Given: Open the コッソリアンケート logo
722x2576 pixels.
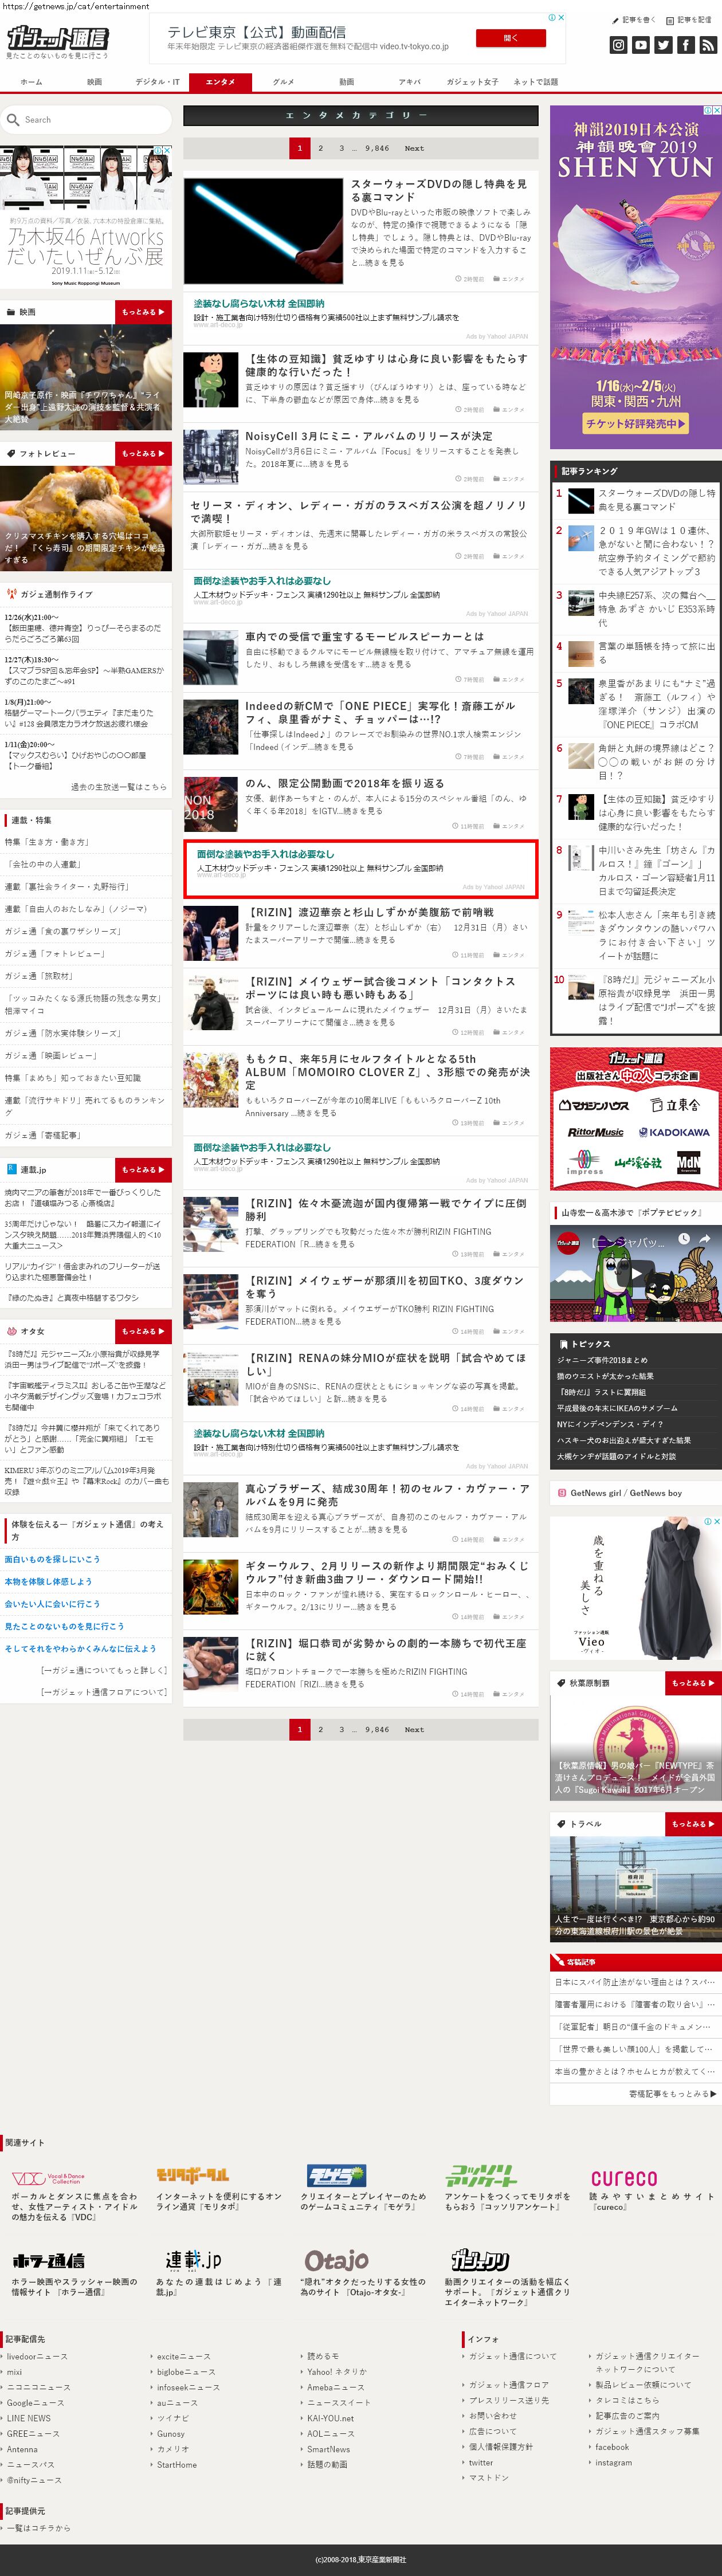Looking at the screenshot, I should (481, 2175).
